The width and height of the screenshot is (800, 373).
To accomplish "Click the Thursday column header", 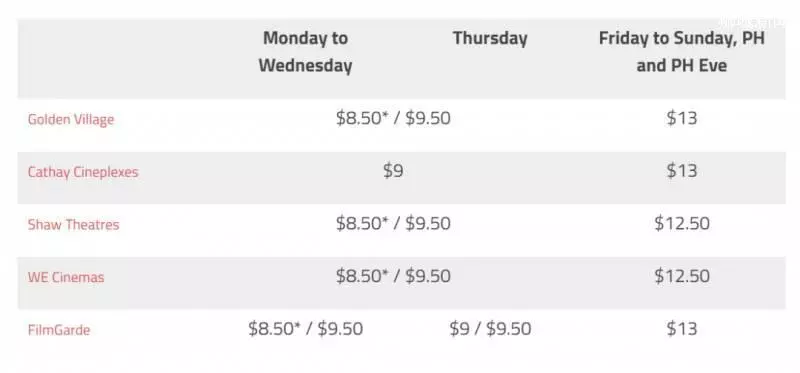I will (x=490, y=38).
